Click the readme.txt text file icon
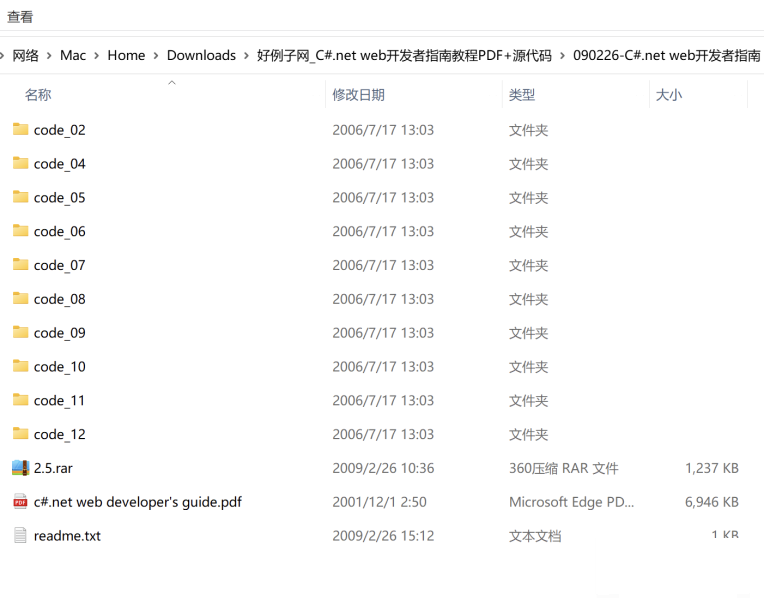764x600 pixels. click(20, 535)
